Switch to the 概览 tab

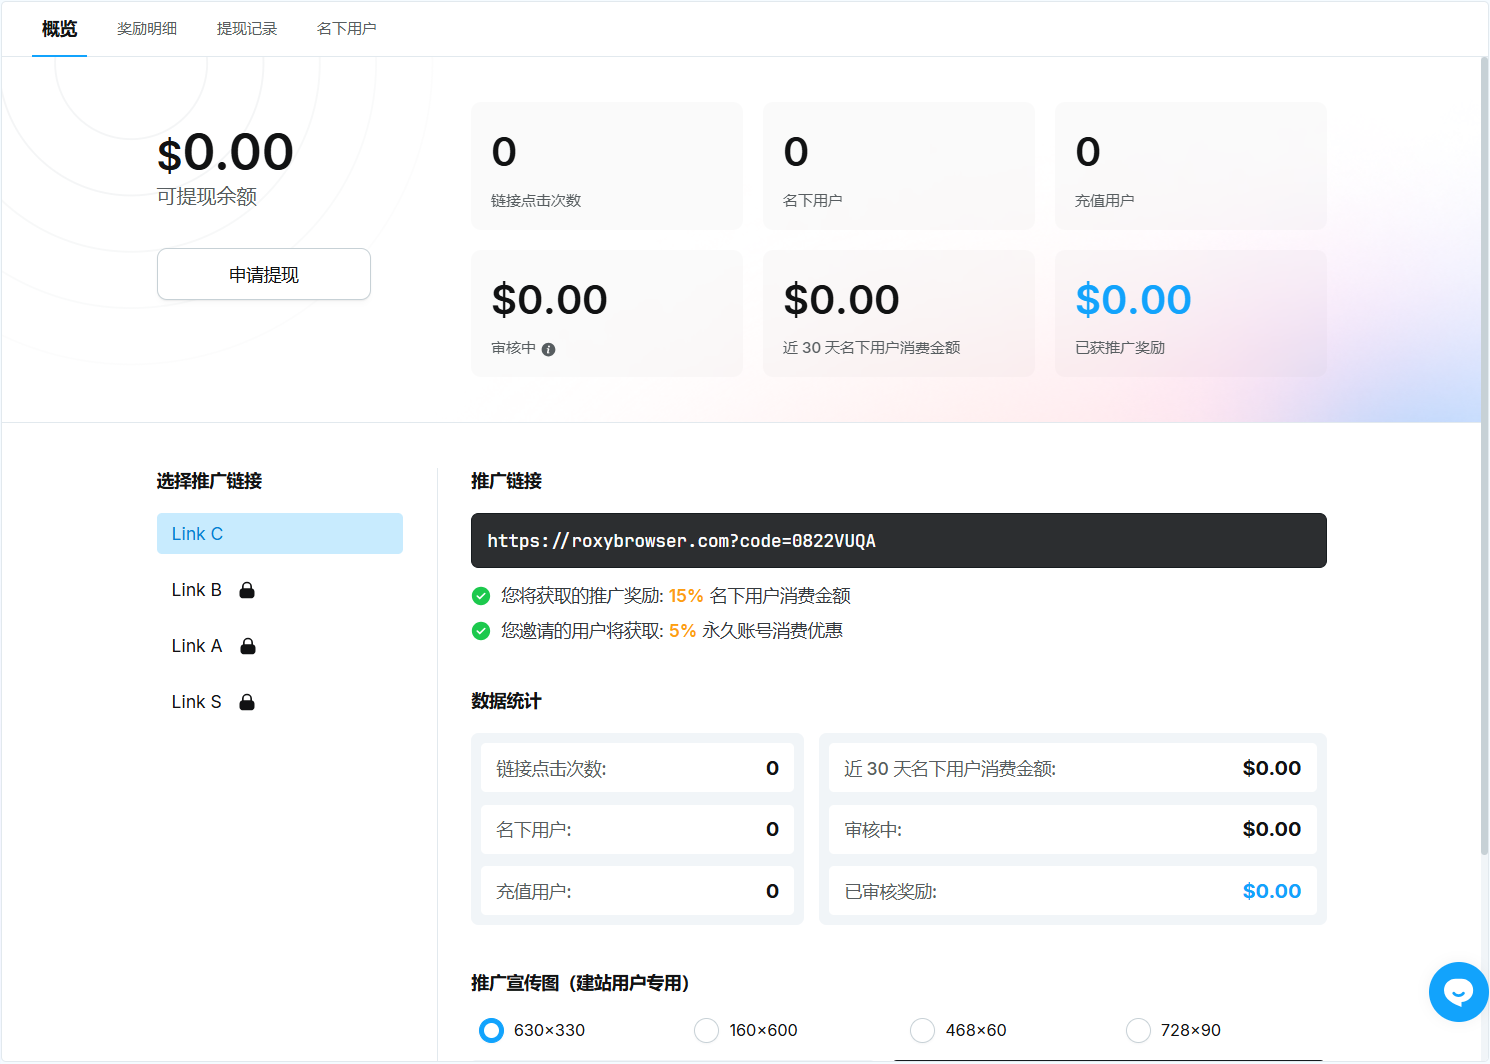tap(59, 29)
